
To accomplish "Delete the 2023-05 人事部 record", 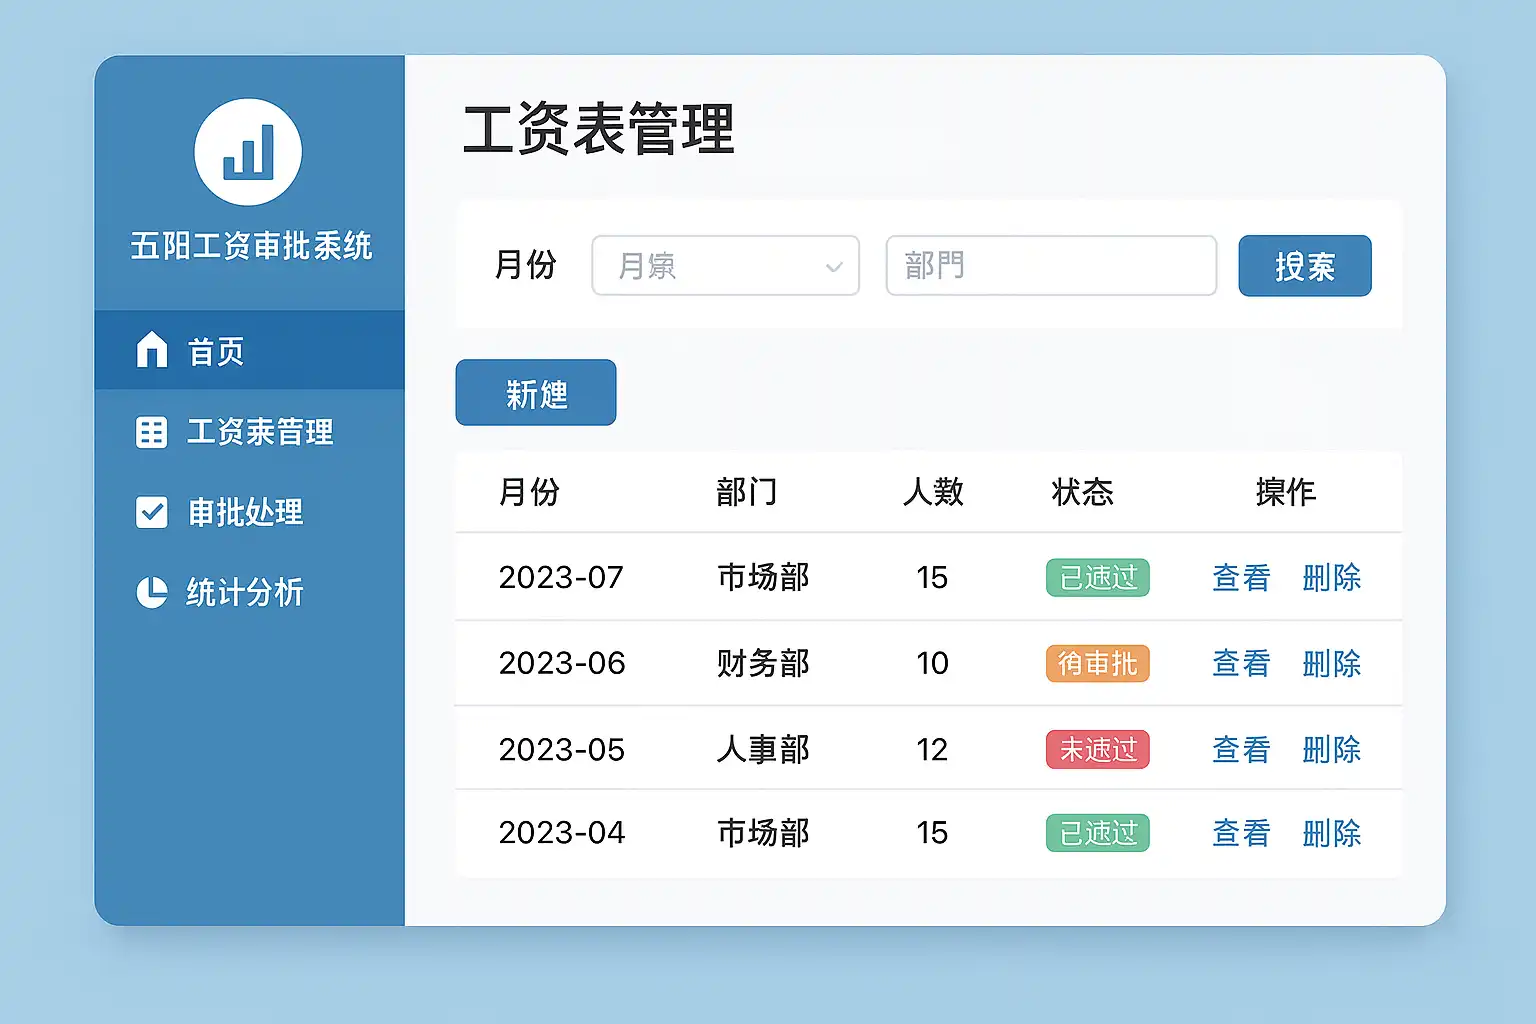I will tap(1332, 750).
